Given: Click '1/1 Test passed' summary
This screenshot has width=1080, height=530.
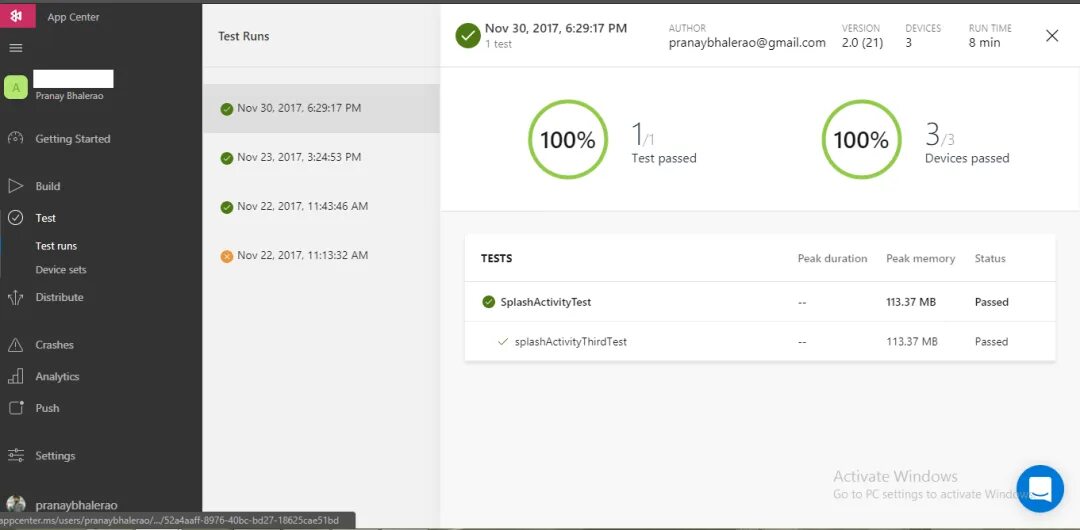Looking at the screenshot, I should 664,143.
